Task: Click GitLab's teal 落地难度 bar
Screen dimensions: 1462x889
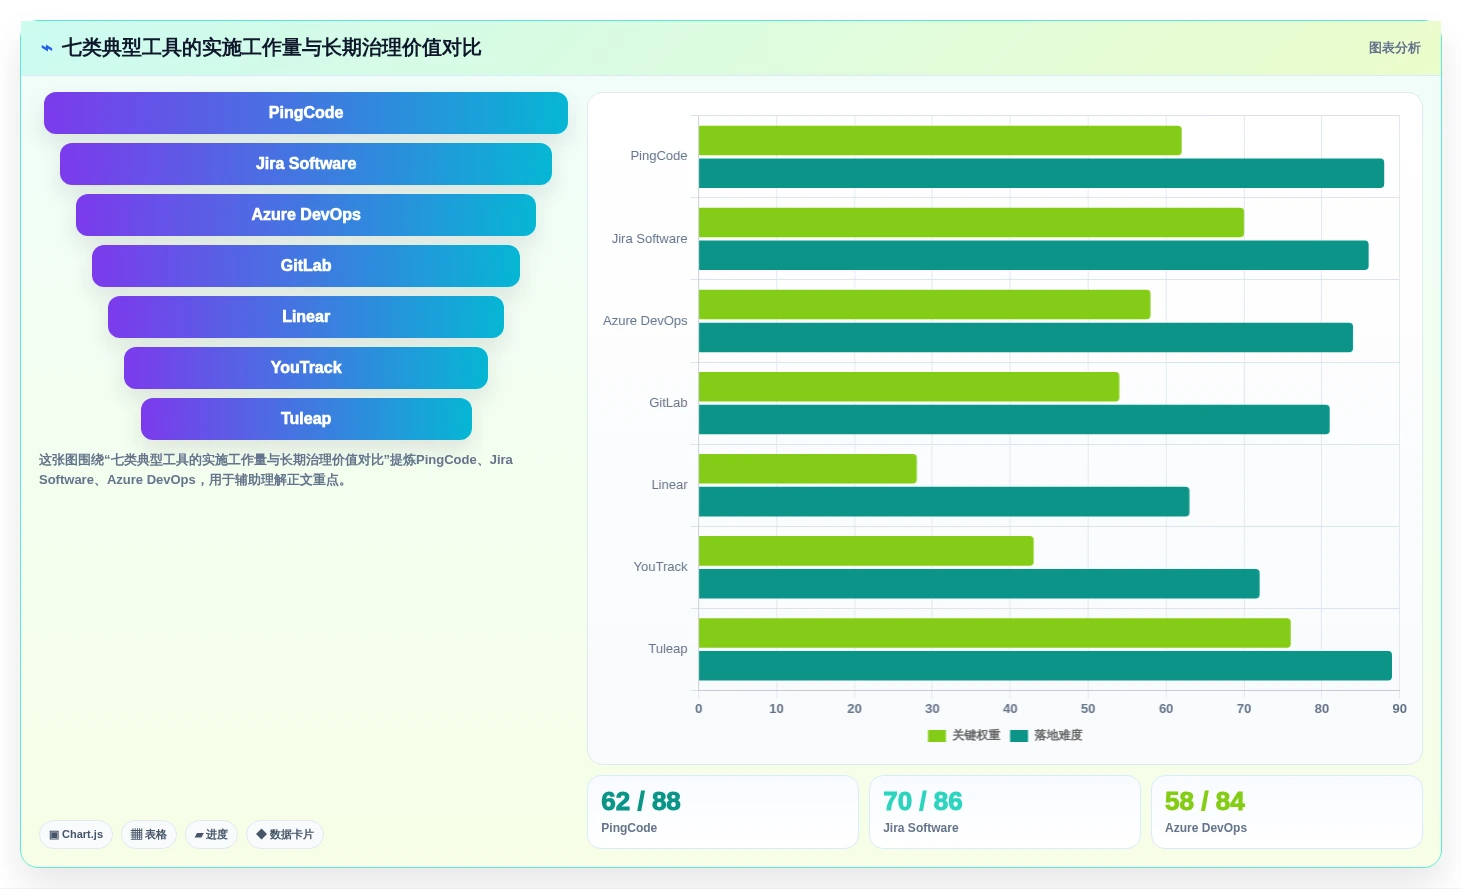Action: [x=1014, y=420]
